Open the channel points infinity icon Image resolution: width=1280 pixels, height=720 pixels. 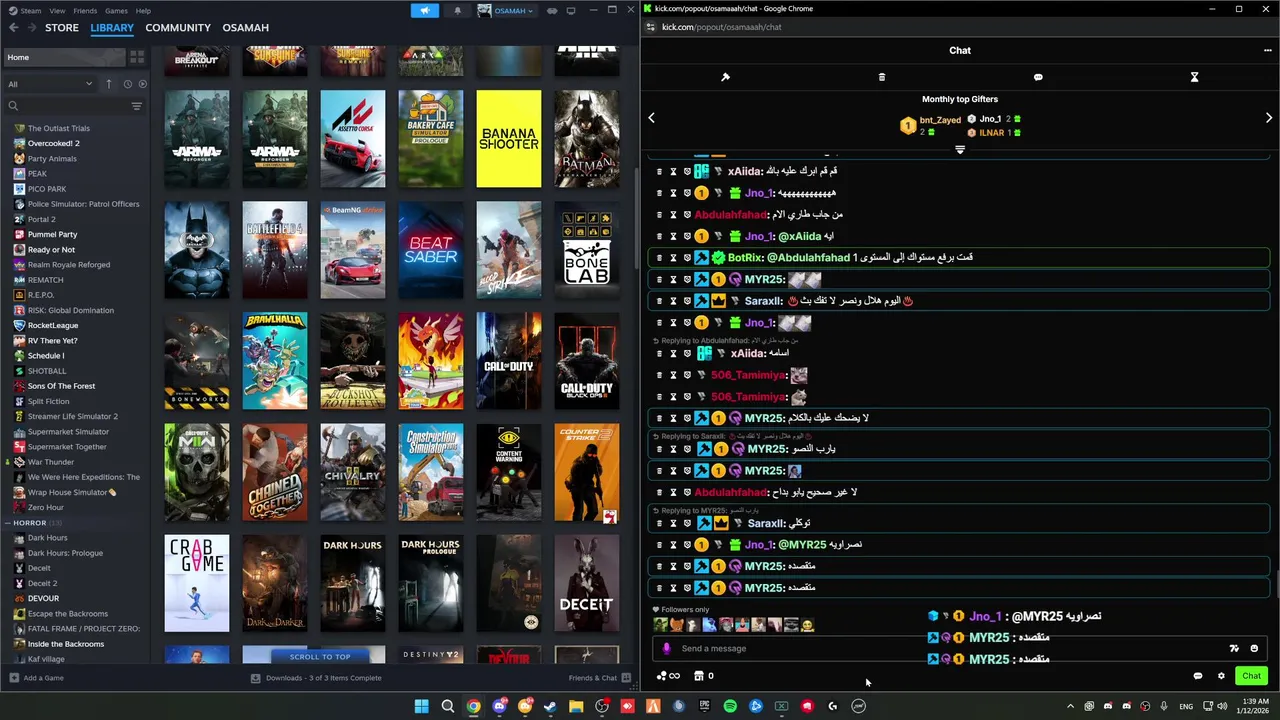pyautogui.click(x=668, y=676)
